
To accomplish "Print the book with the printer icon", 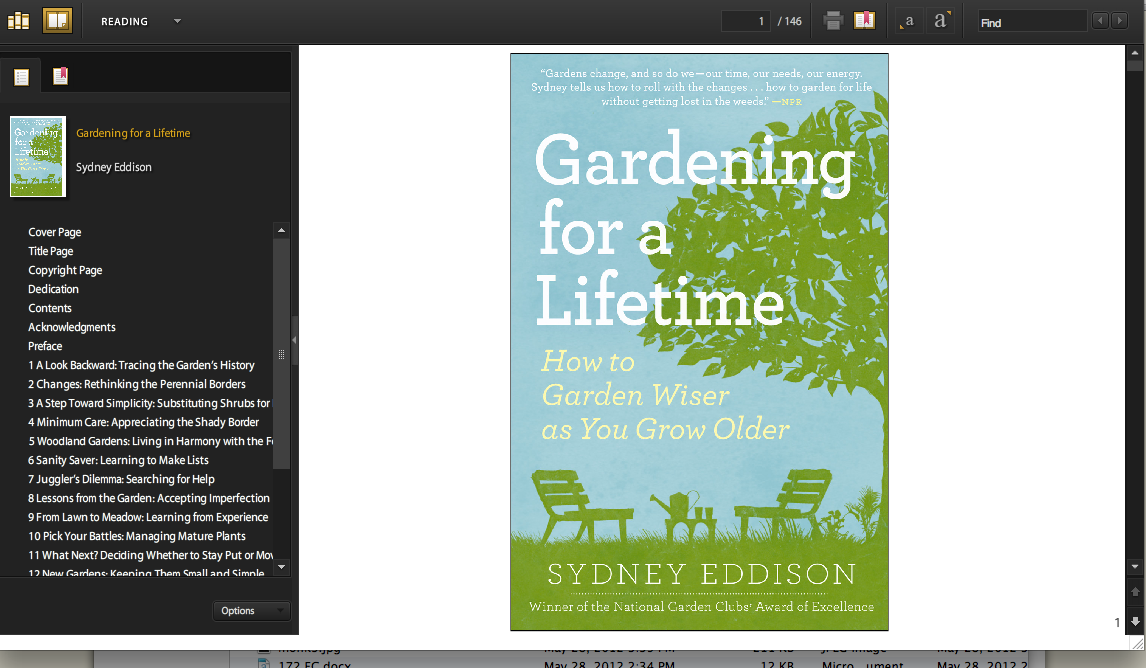I will tap(833, 20).
